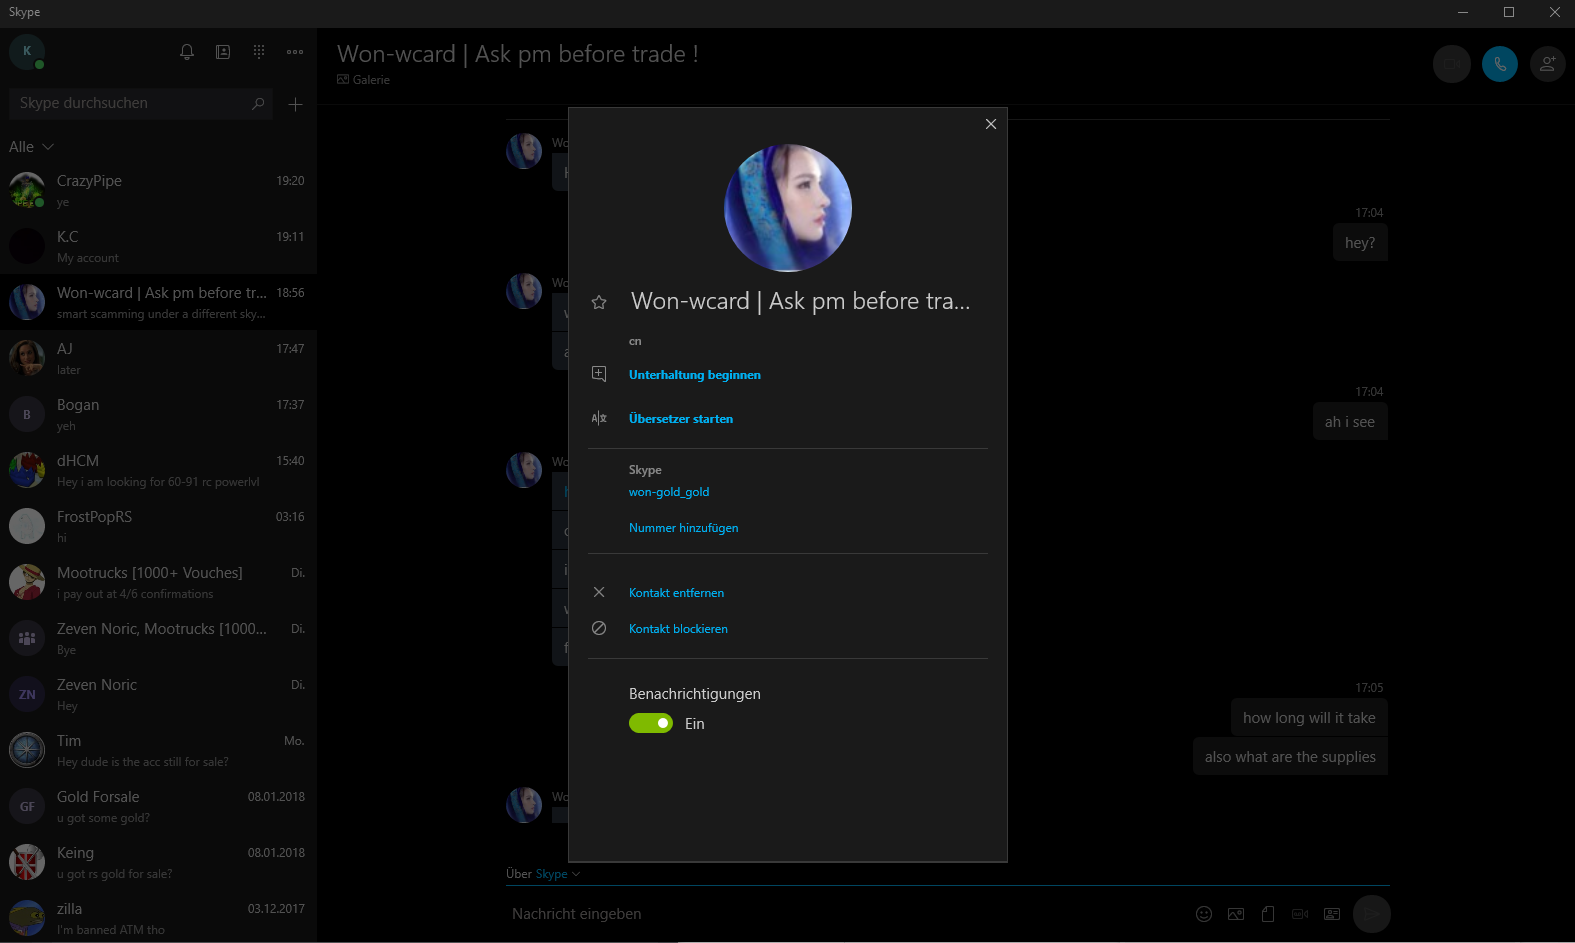The image size is (1575, 943).
Task: Open the Bogan conversation
Action: click(x=158, y=414)
